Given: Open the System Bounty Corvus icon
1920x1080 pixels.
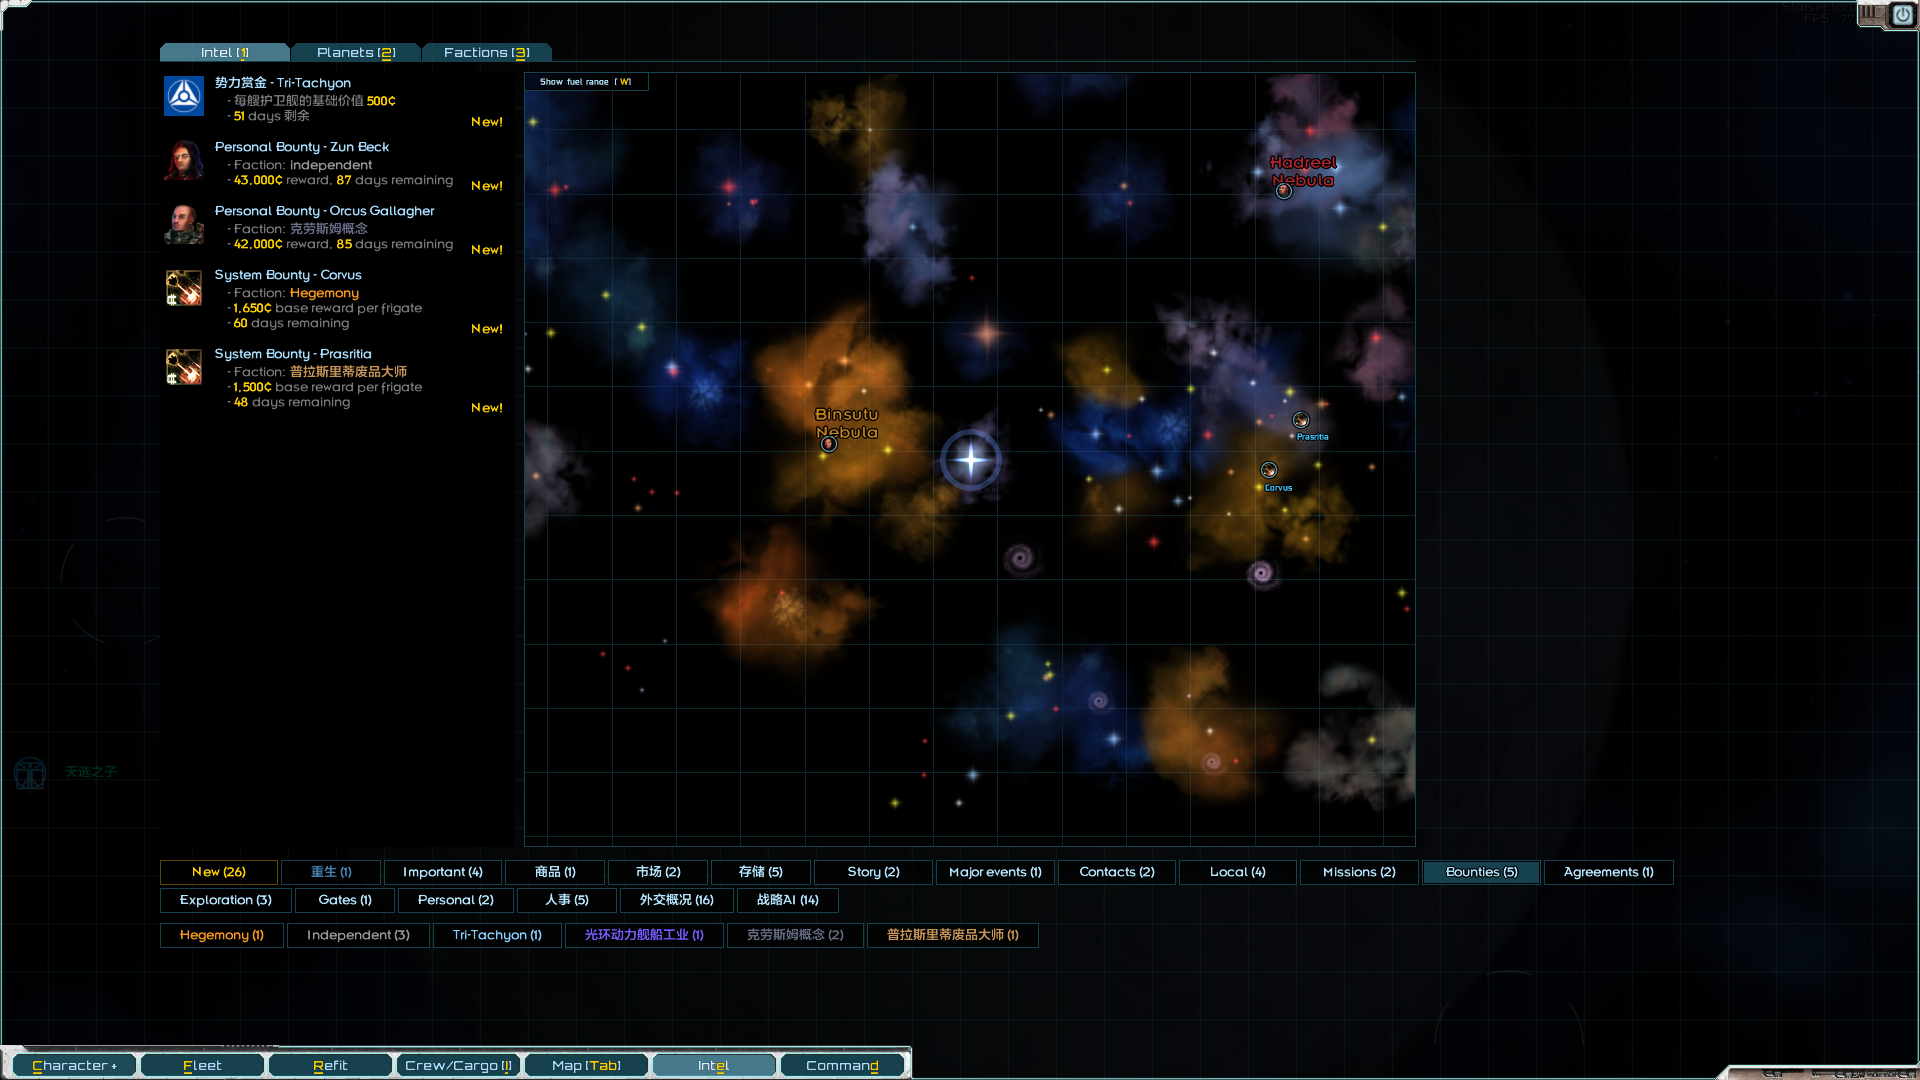Looking at the screenshot, I should [x=183, y=288].
